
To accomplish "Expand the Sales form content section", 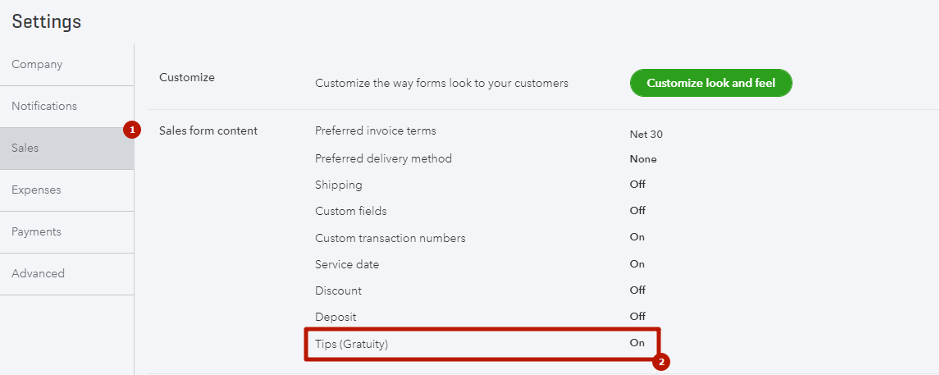I will click(x=208, y=131).
